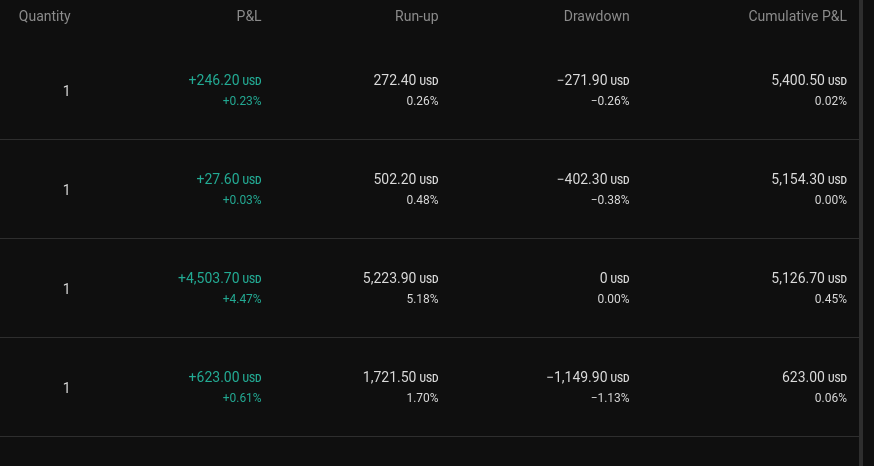Click the Cumulative P&L column header
This screenshot has height=466, width=874.
[797, 16]
